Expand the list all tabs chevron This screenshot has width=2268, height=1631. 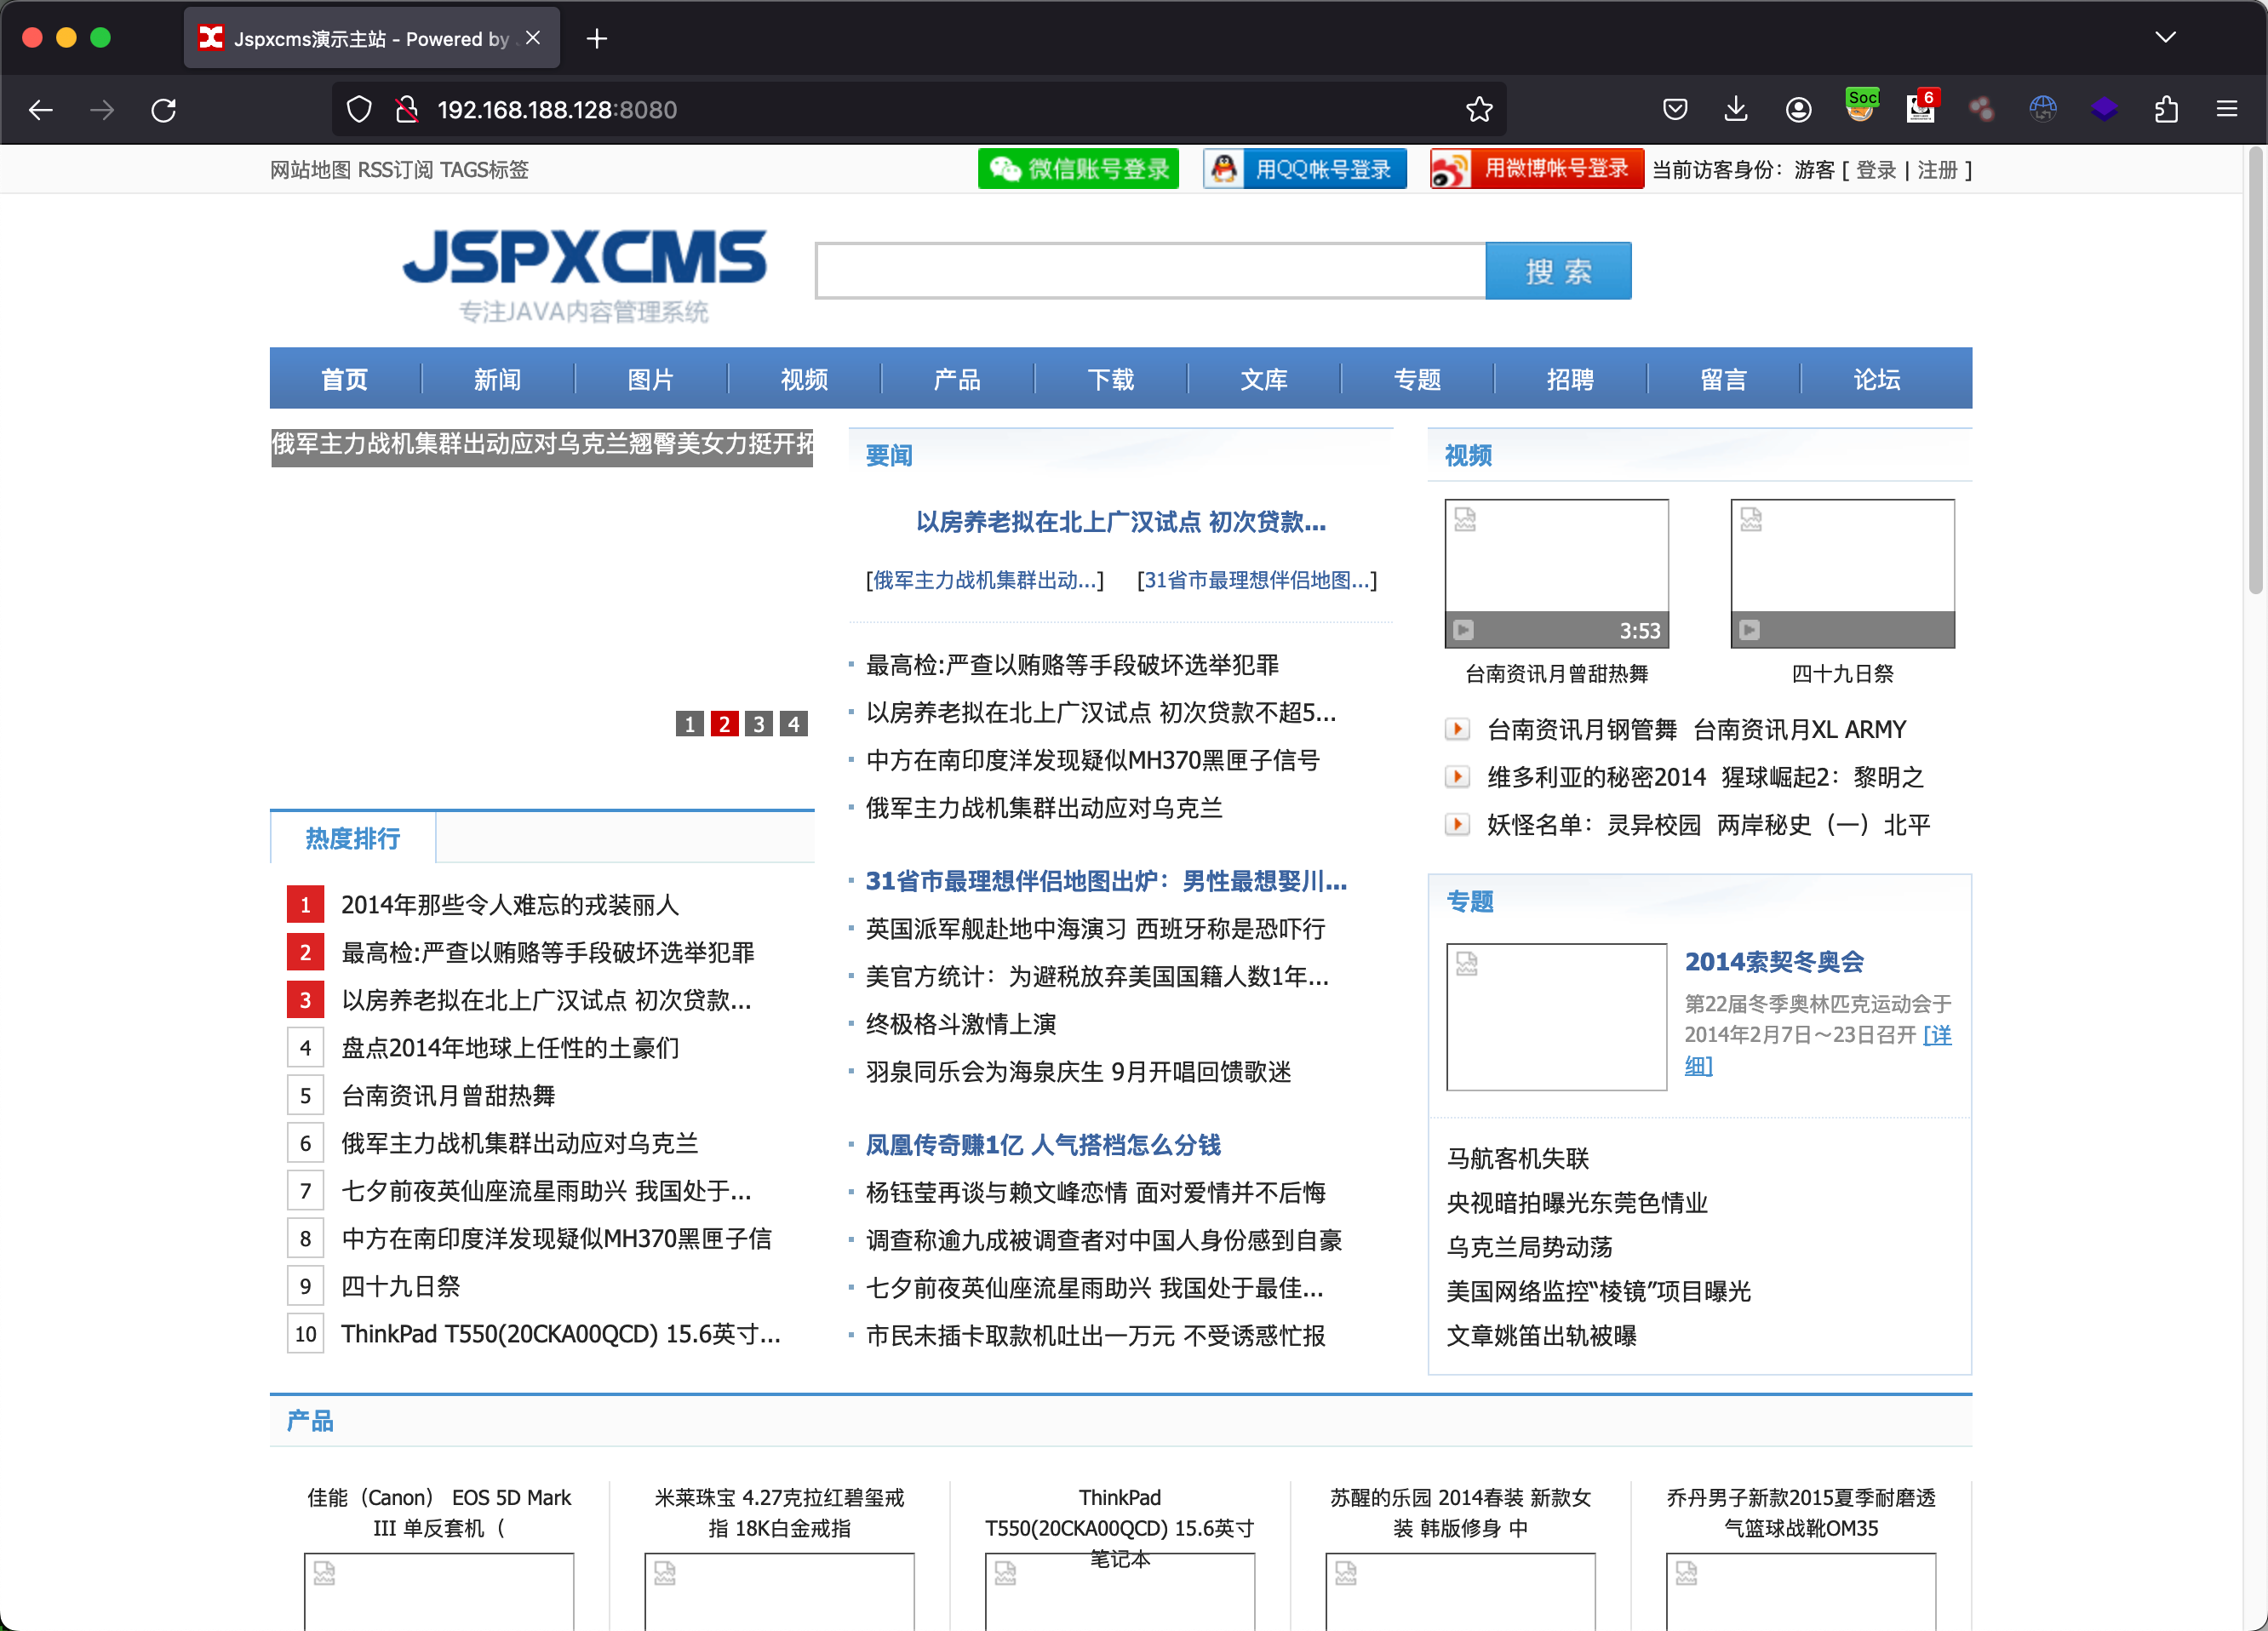tap(2165, 38)
